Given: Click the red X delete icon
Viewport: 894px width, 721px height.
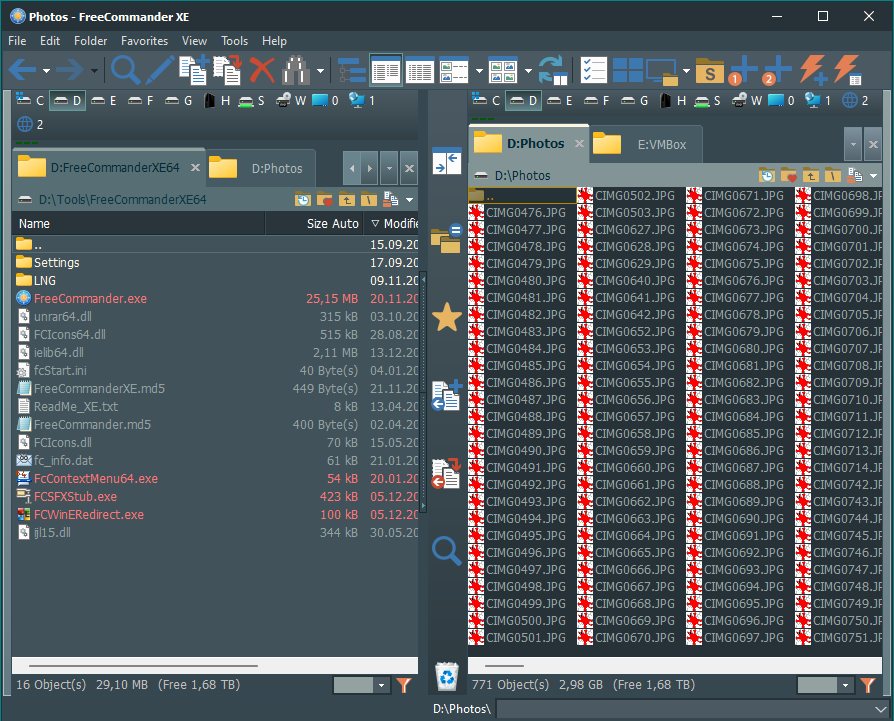Looking at the screenshot, I should (x=262, y=70).
